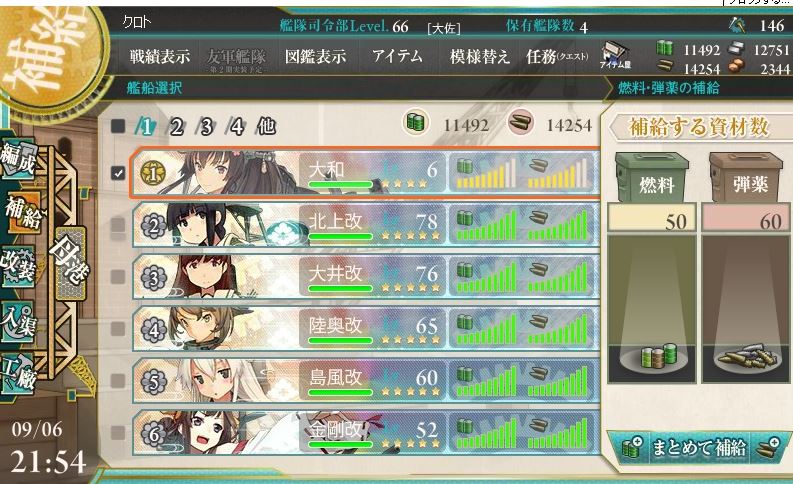This screenshot has height=484, width=793.
Task: Open the 改装 remodel side icon
Action: [18, 267]
